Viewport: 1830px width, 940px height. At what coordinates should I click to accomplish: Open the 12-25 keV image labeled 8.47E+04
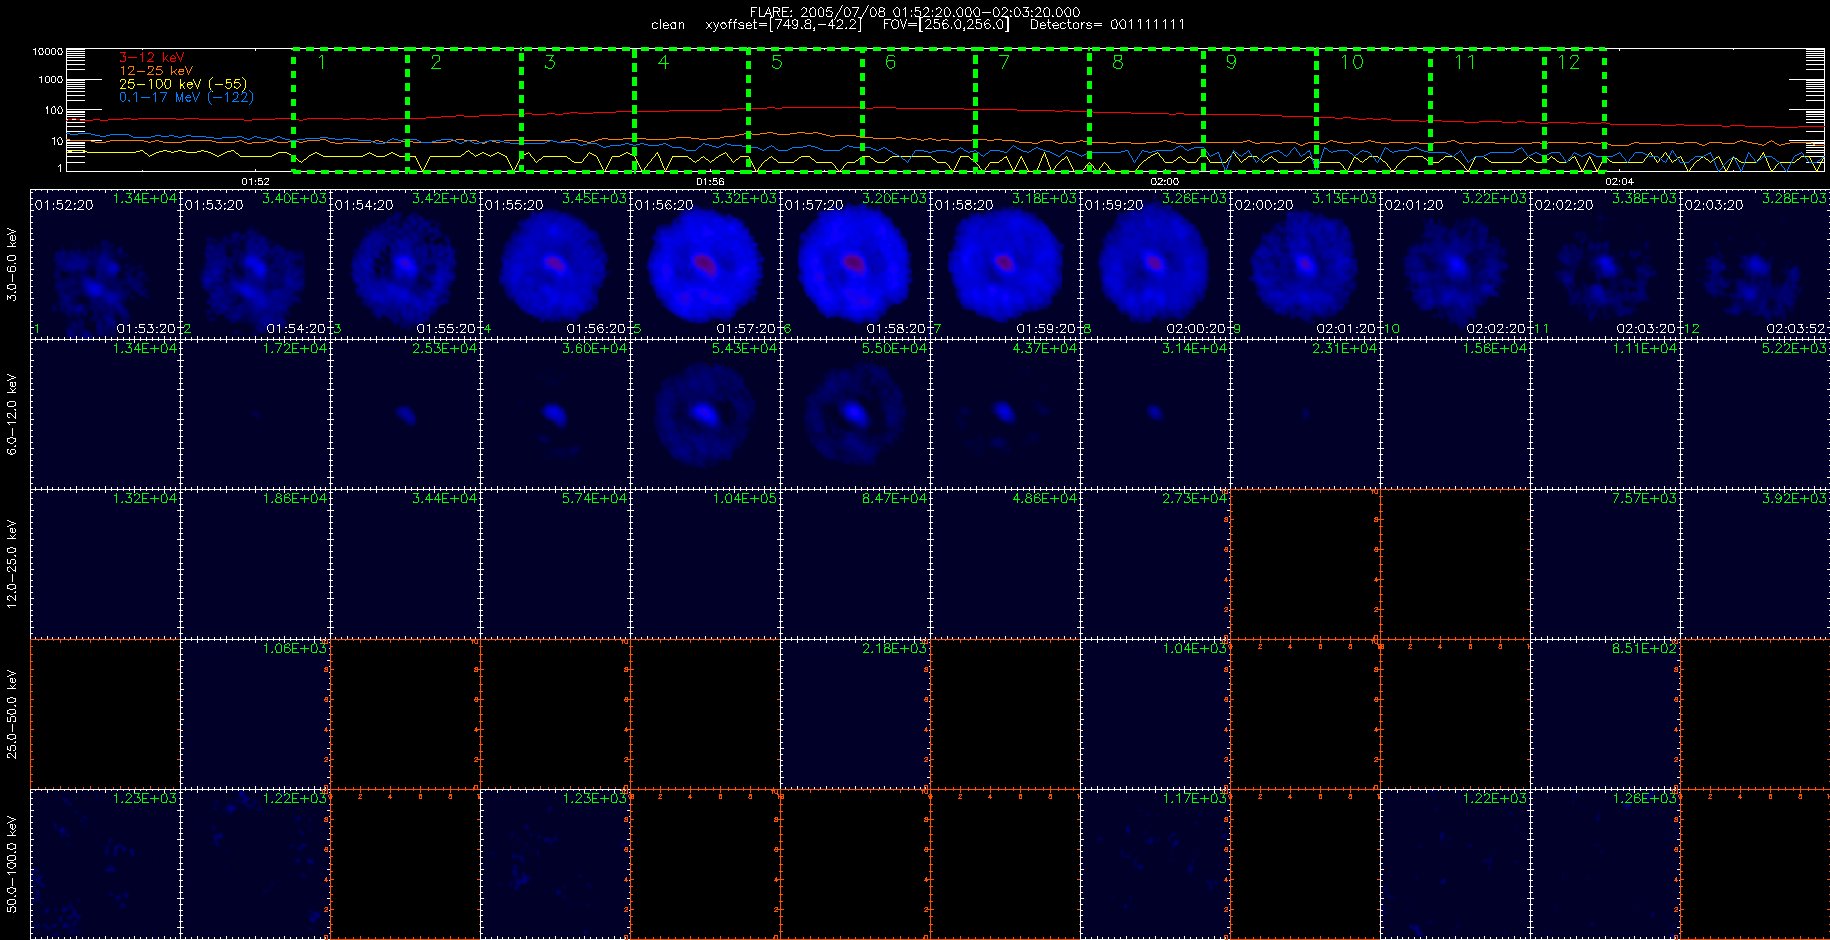tap(855, 564)
